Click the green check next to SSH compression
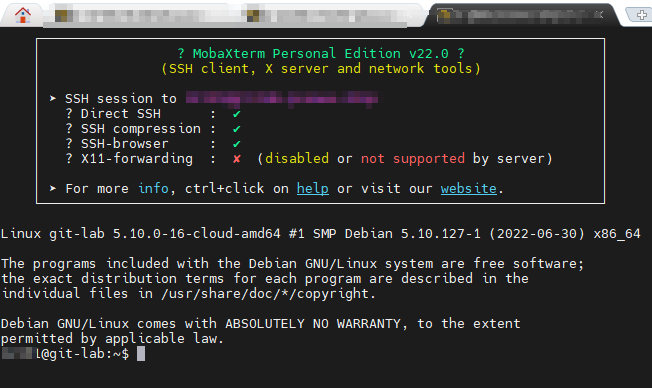The width and height of the screenshot is (652, 388). [237, 129]
